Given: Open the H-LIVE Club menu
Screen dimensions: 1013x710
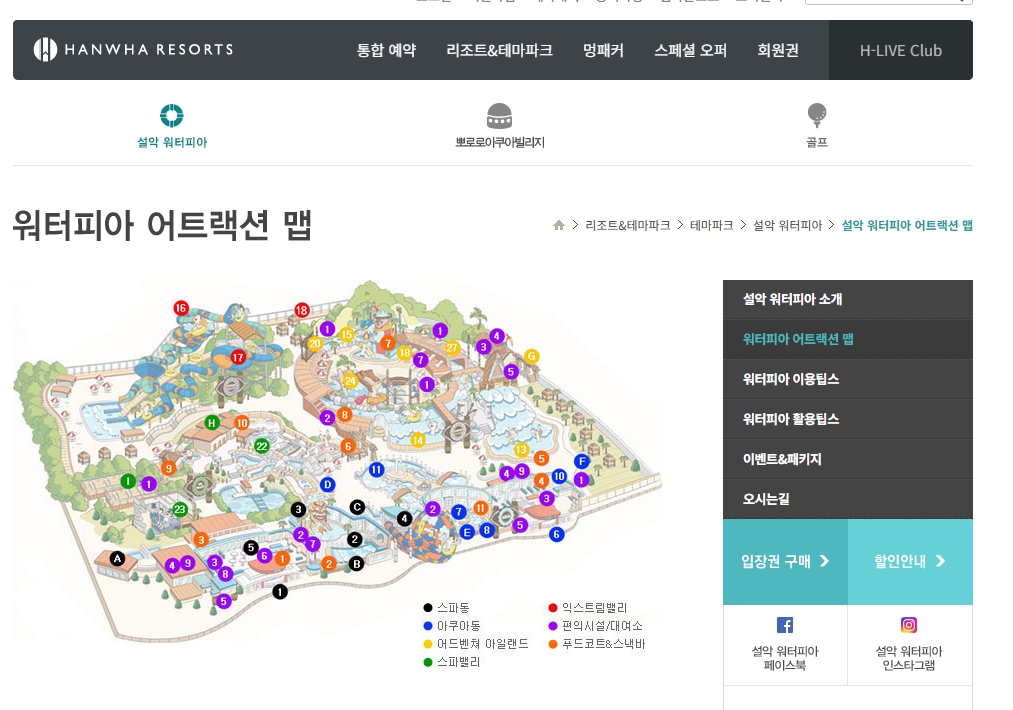Looking at the screenshot, I should point(901,50).
